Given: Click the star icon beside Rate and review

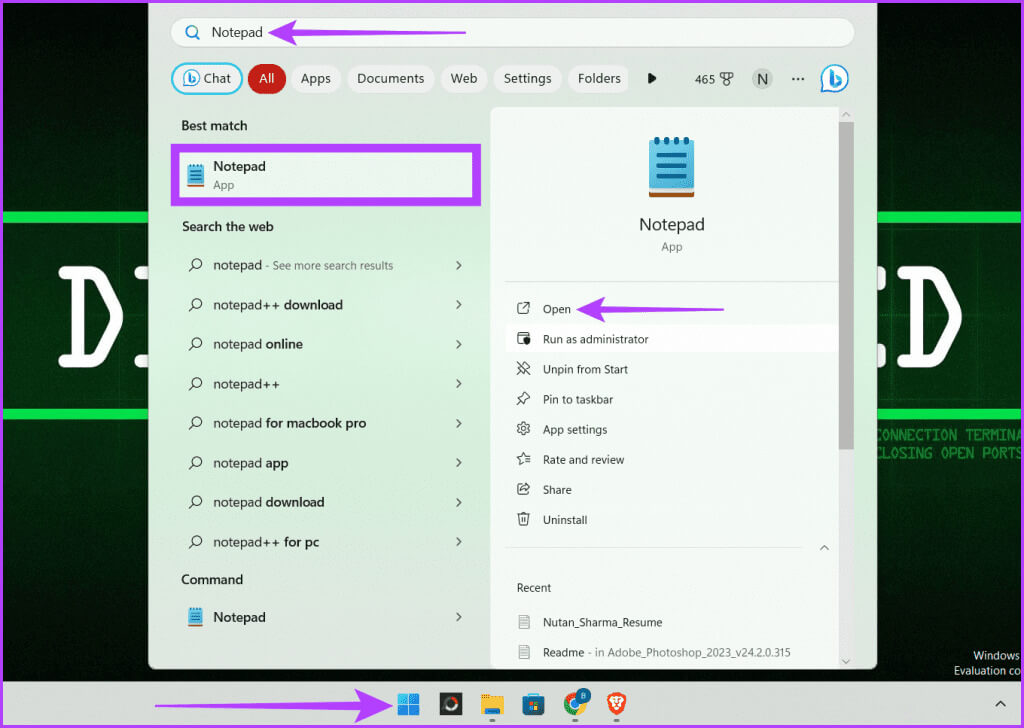Looking at the screenshot, I should coord(523,458).
